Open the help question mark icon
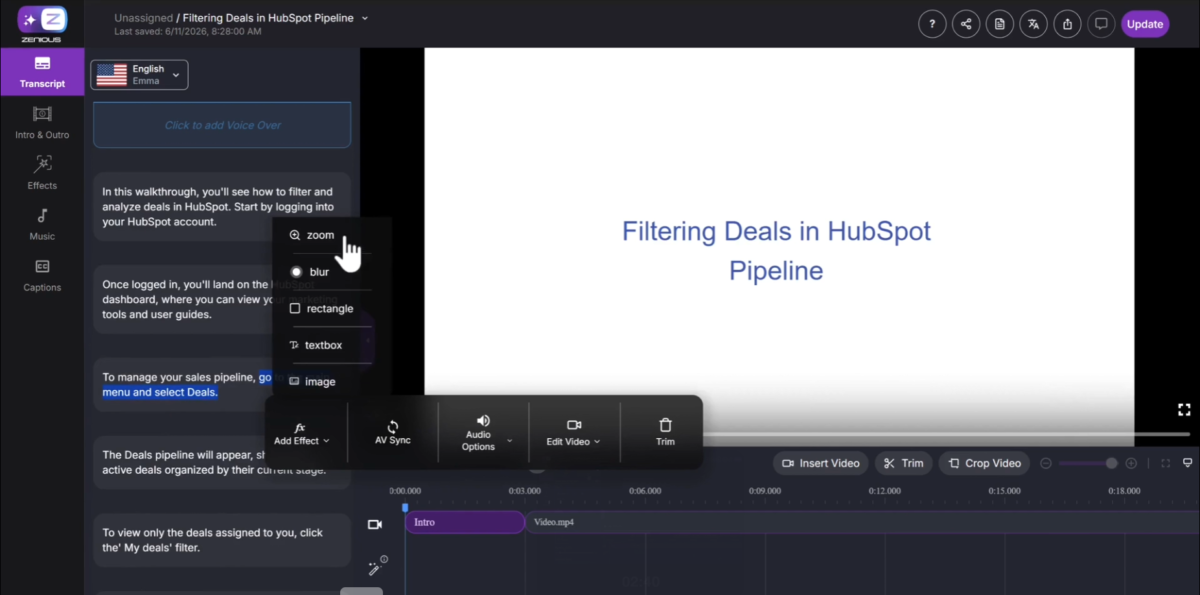 click(932, 24)
